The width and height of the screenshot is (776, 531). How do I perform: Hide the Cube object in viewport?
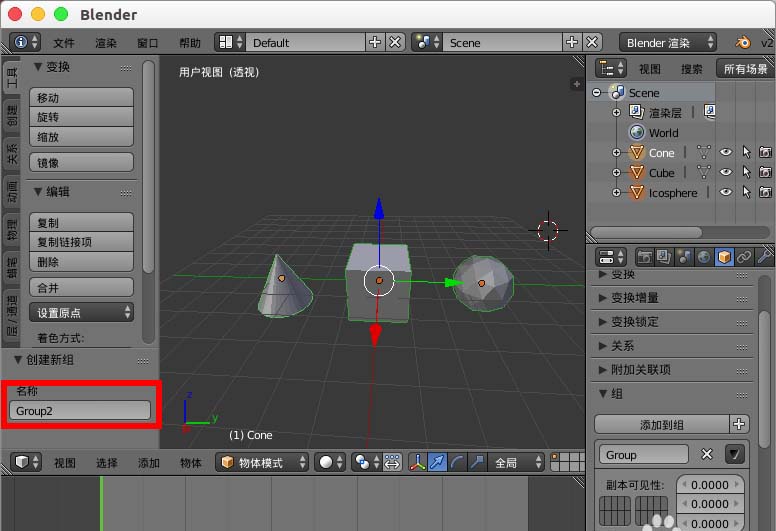tap(726, 172)
